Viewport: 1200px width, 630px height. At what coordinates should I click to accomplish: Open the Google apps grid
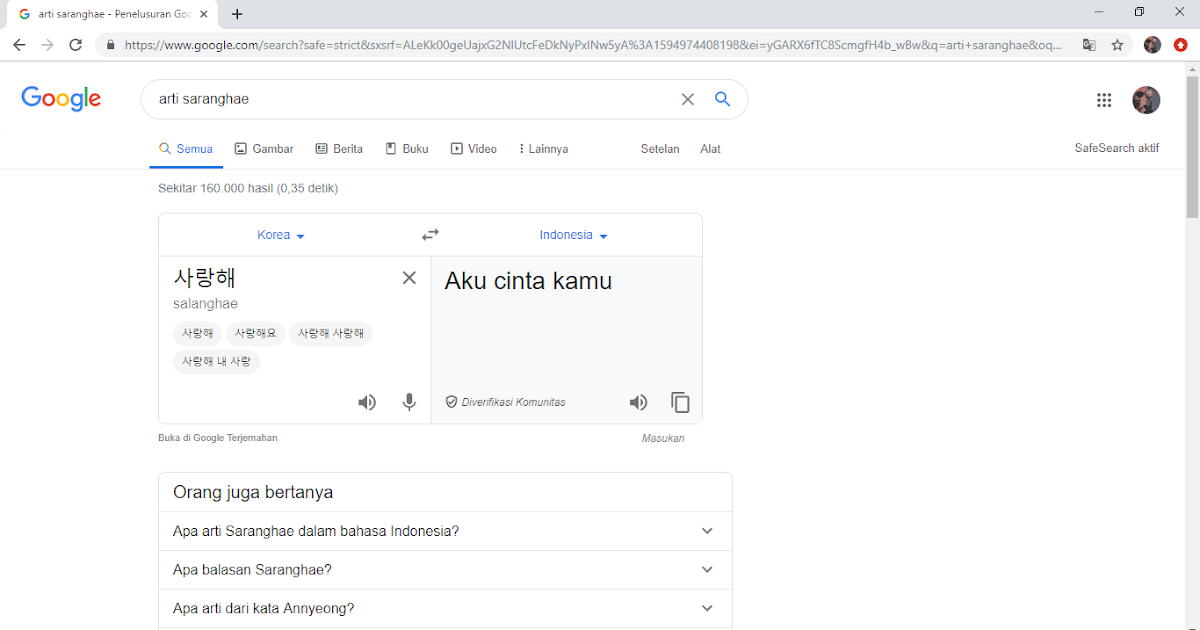[x=1104, y=100]
